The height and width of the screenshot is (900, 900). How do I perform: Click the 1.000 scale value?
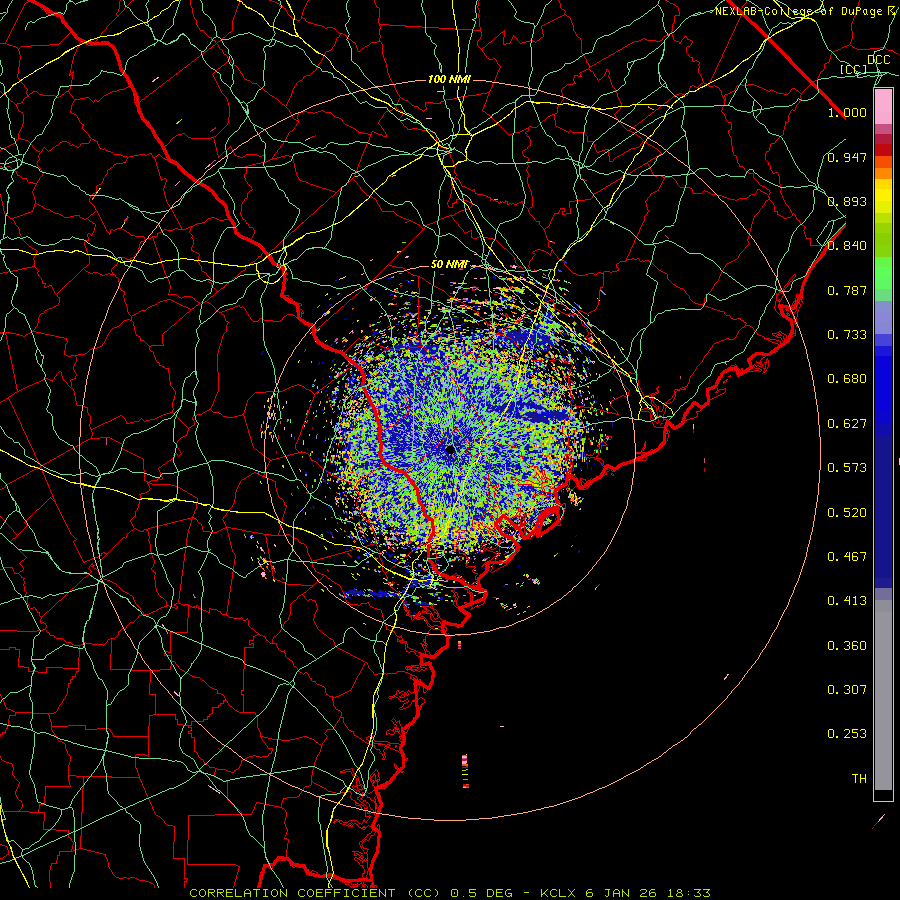pos(847,112)
